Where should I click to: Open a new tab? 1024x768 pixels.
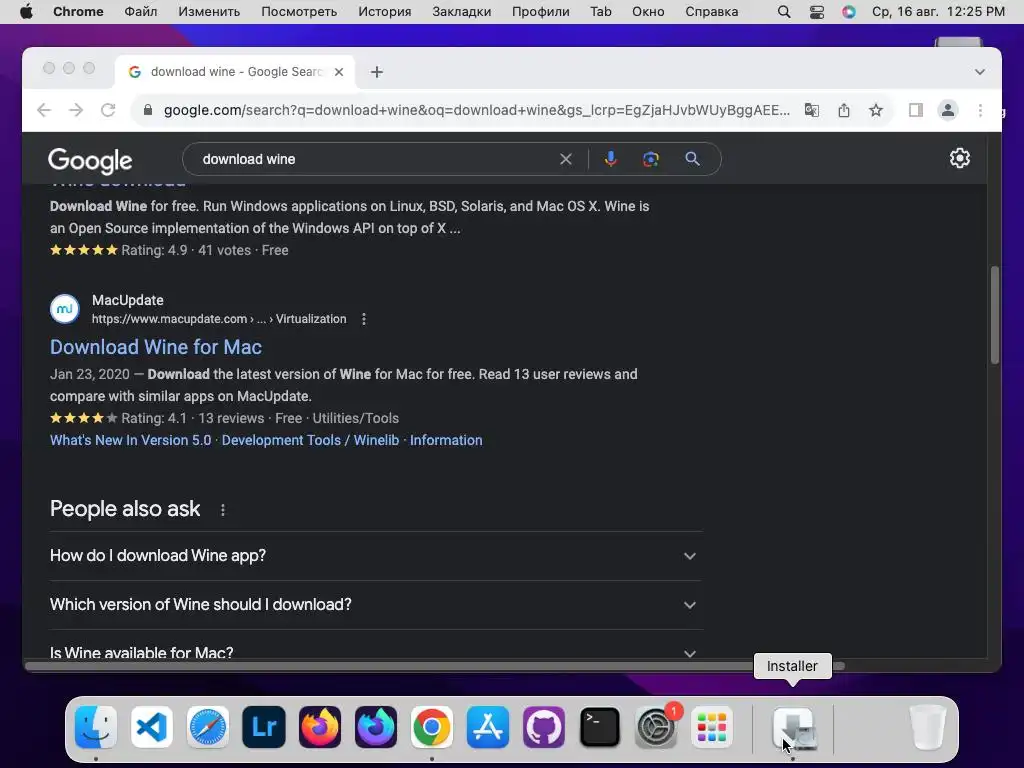(377, 72)
